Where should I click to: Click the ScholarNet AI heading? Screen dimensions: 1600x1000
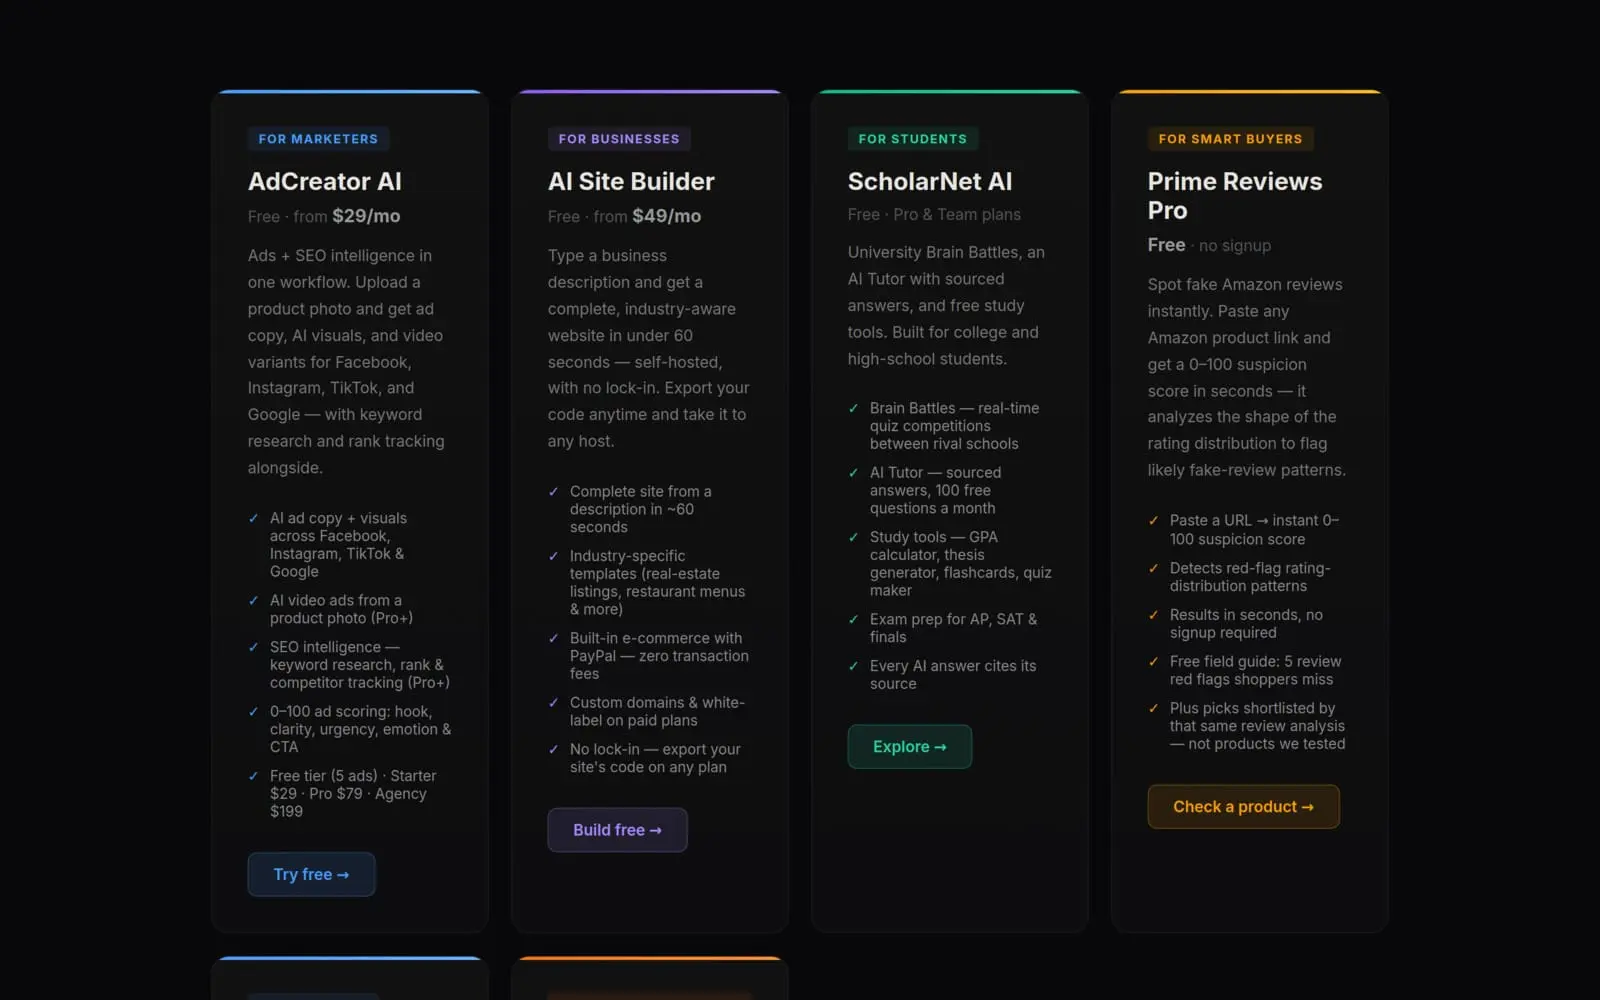(x=930, y=181)
